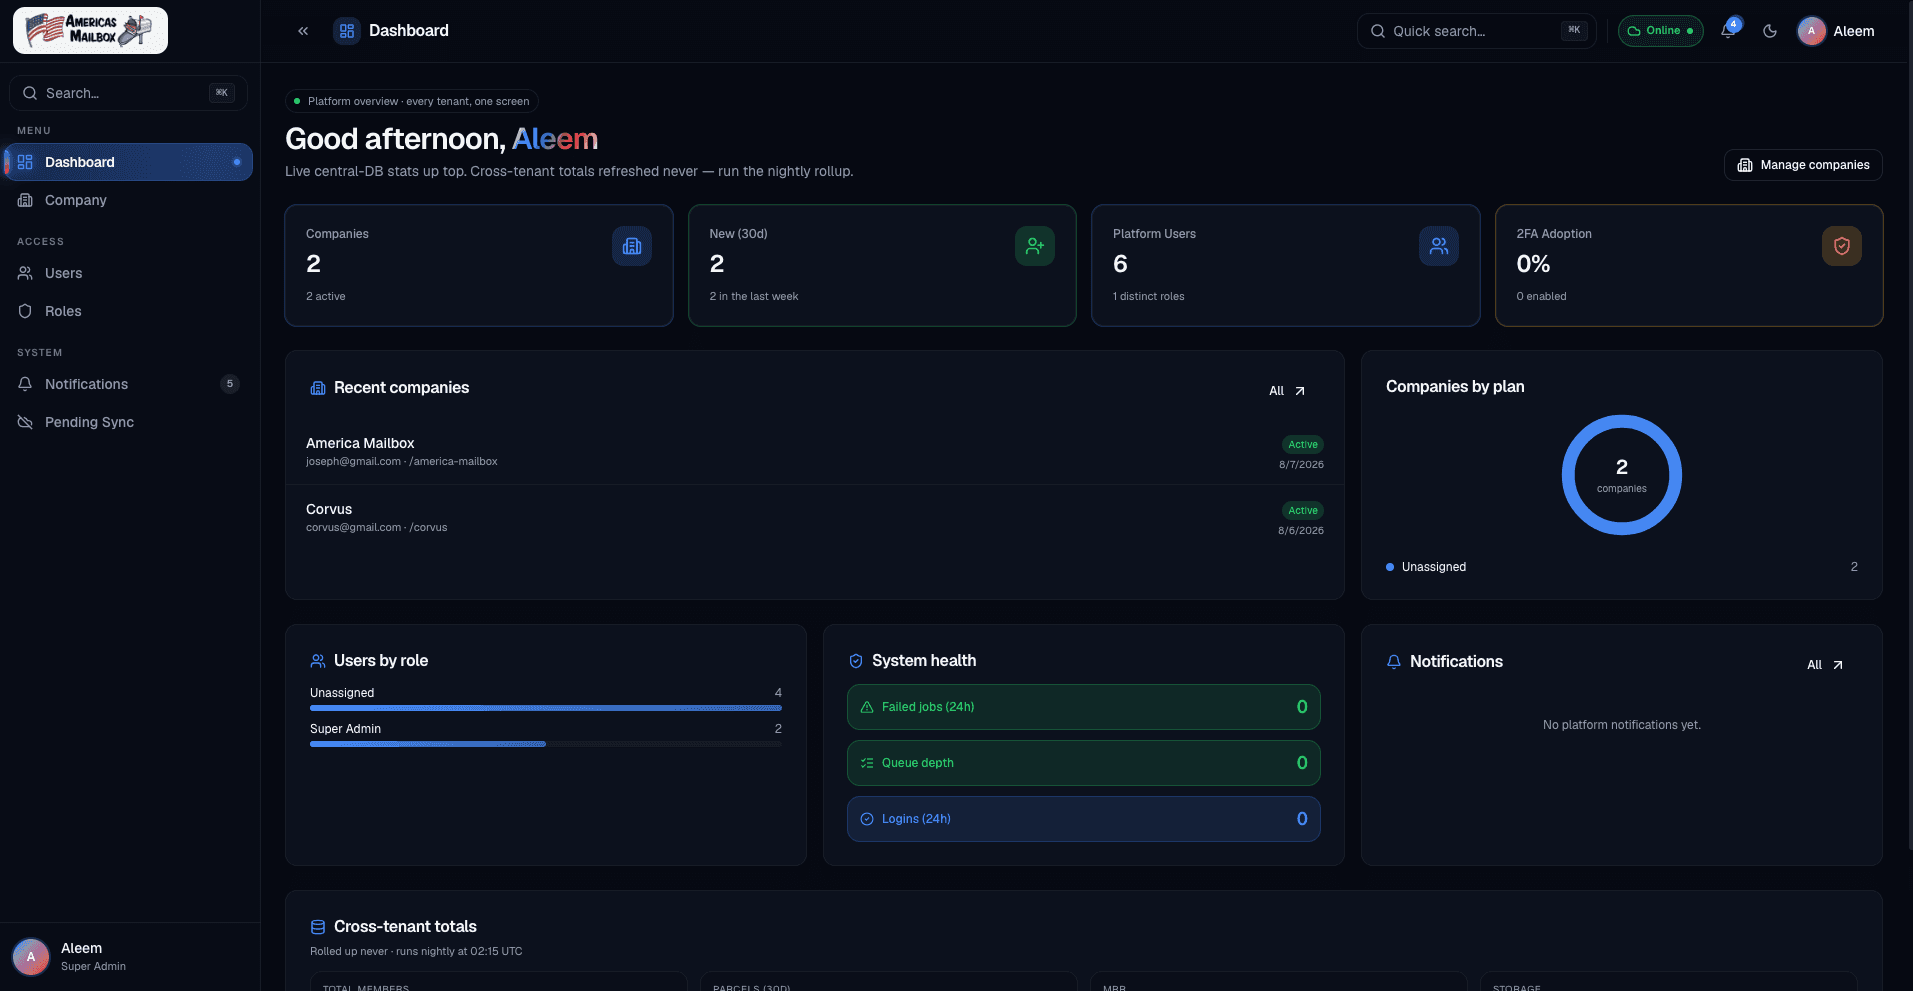Open Company menu item
1913x991 pixels.
tap(129, 200)
